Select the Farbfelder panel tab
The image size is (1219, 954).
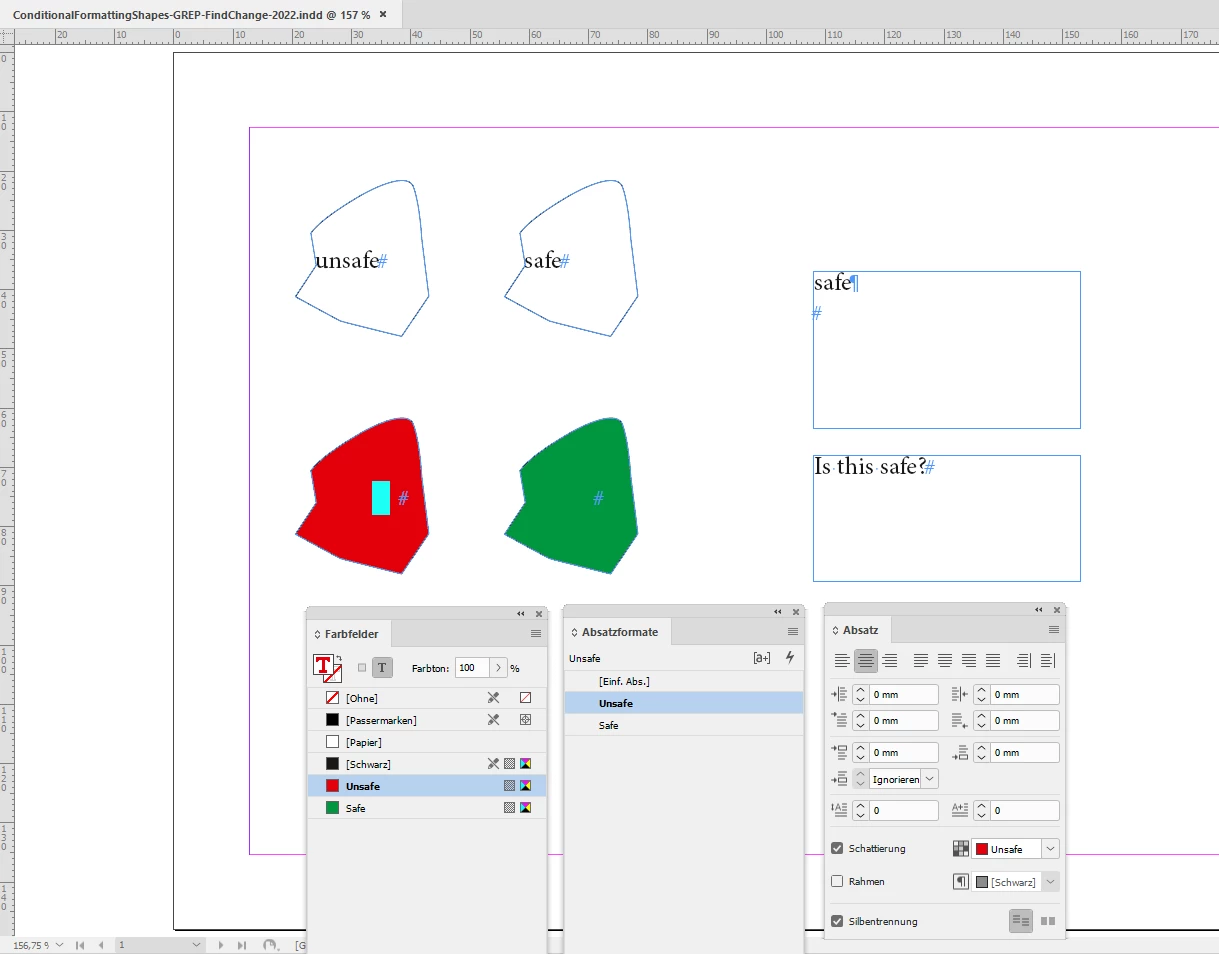tap(351, 634)
